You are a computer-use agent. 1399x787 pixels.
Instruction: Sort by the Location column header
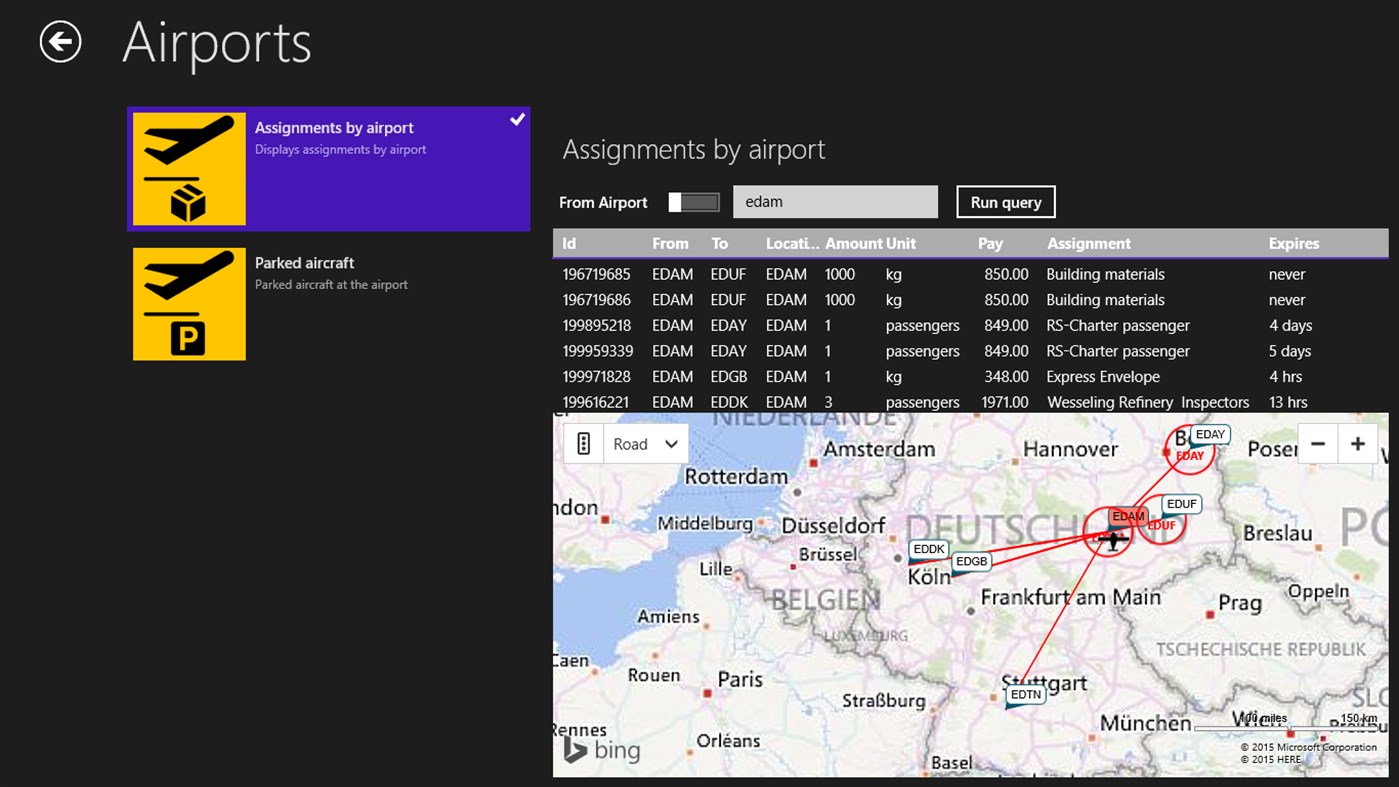793,243
